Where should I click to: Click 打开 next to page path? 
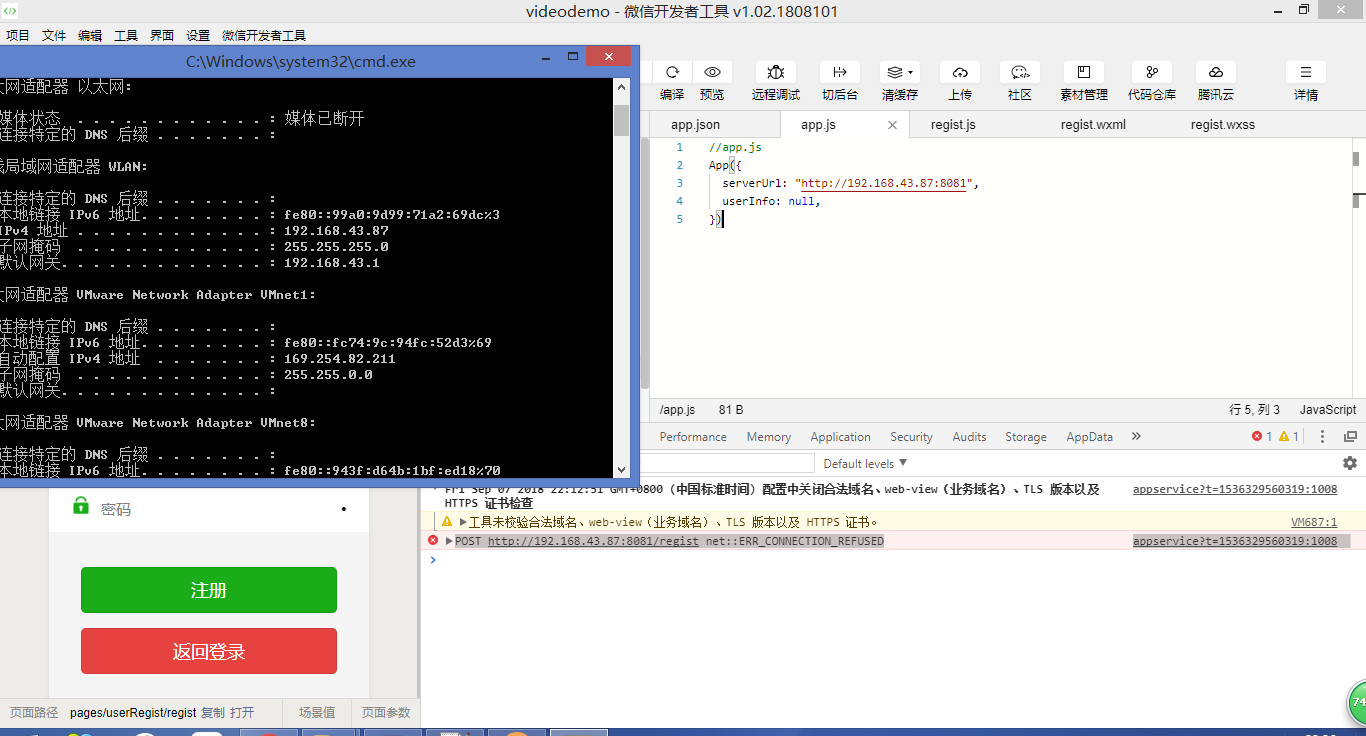tap(242, 713)
